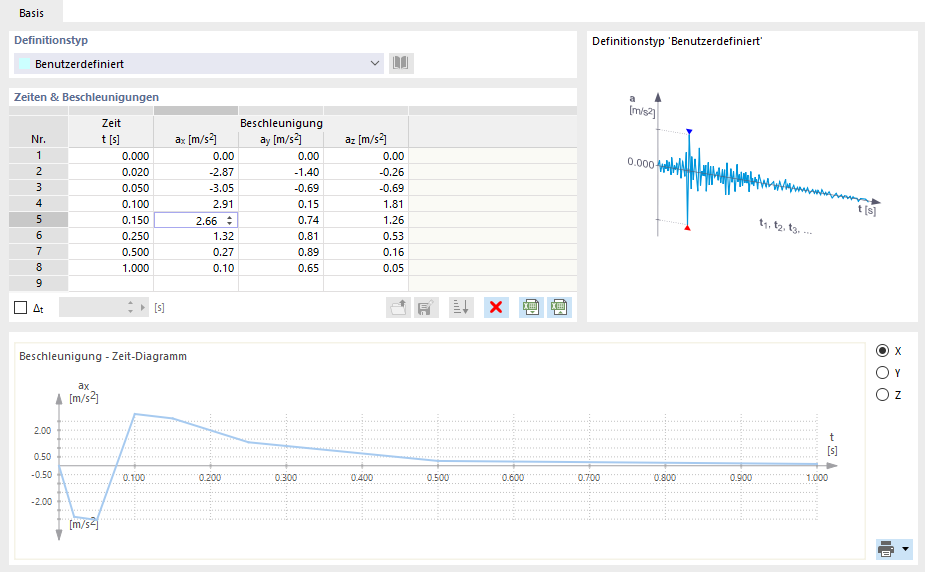Open the accelerogram library book icon
The width and height of the screenshot is (925, 572).
coord(401,63)
